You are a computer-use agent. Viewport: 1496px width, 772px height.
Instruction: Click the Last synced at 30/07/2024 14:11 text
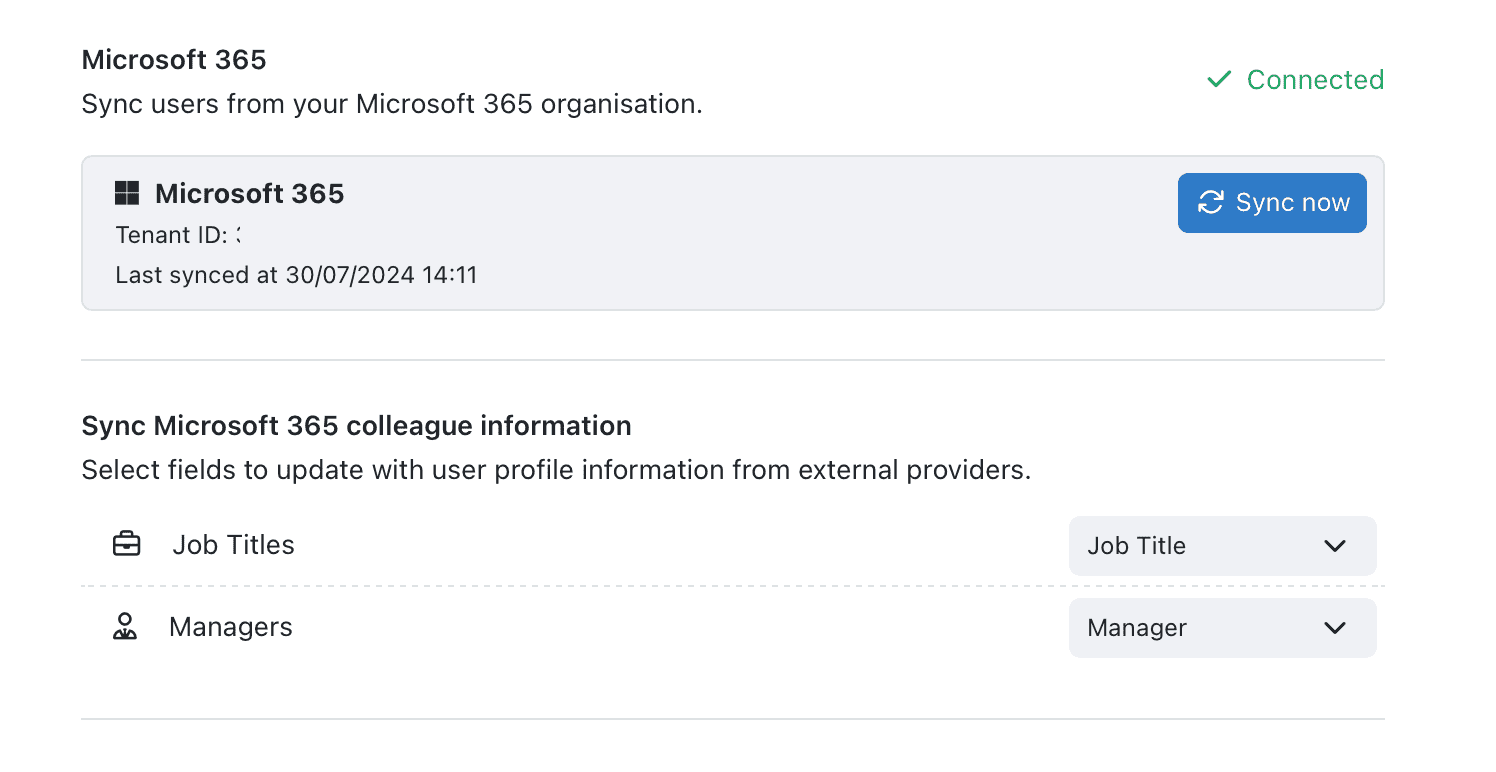(x=296, y=275)
